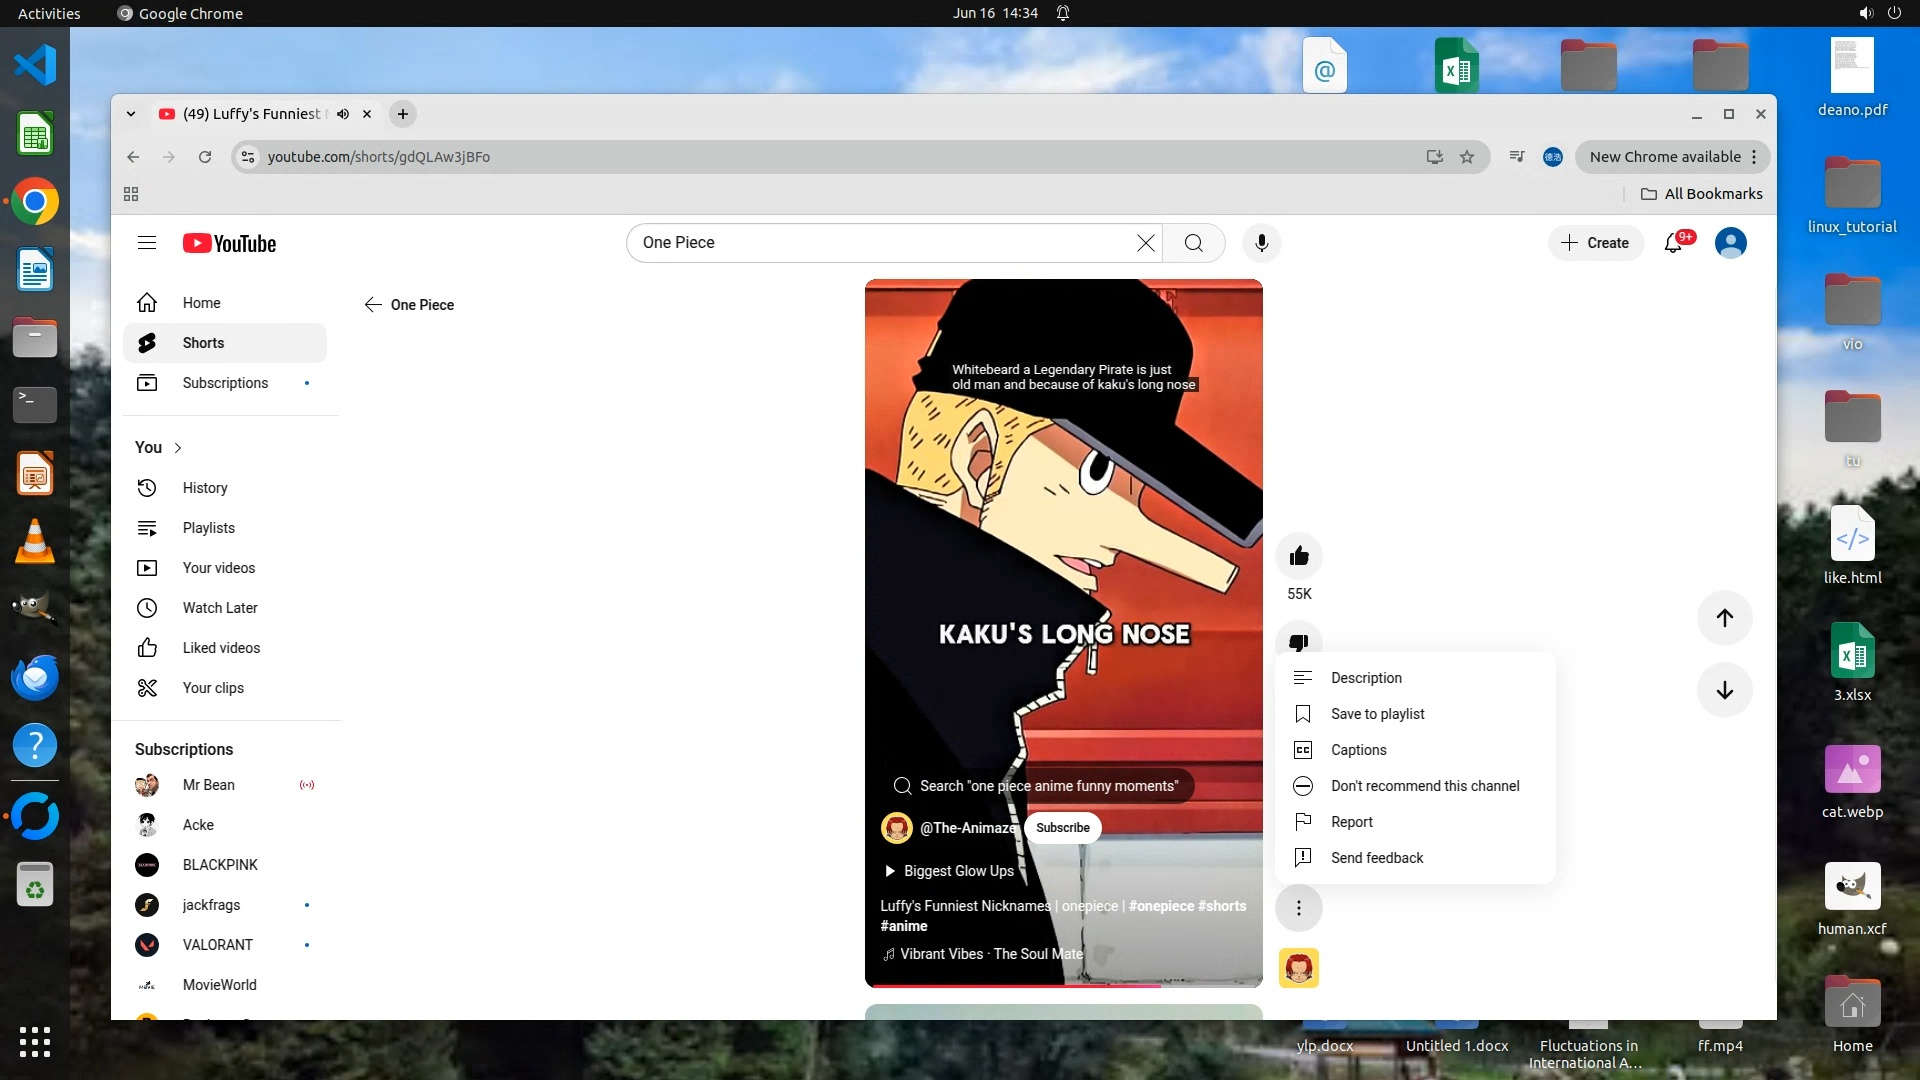Click the dislike thumbs-down button
Viewport: 1920px width, 1080px height.
(1299, 640)
